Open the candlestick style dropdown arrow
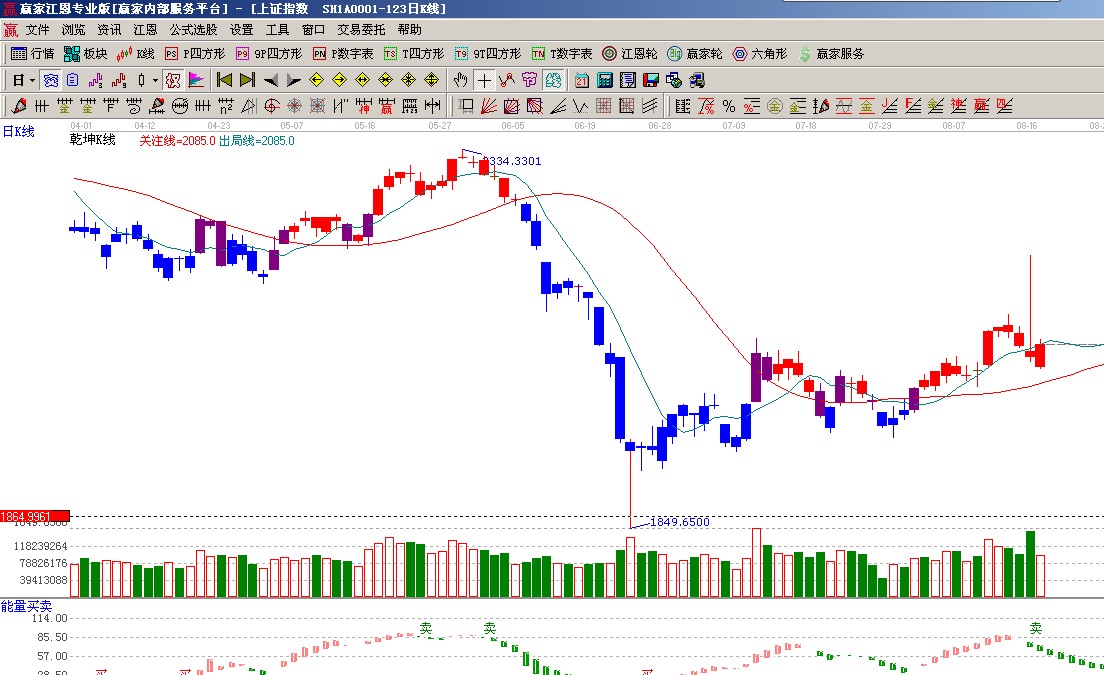The height and width of the screenshot is (675, 1104). click(154, 80)
